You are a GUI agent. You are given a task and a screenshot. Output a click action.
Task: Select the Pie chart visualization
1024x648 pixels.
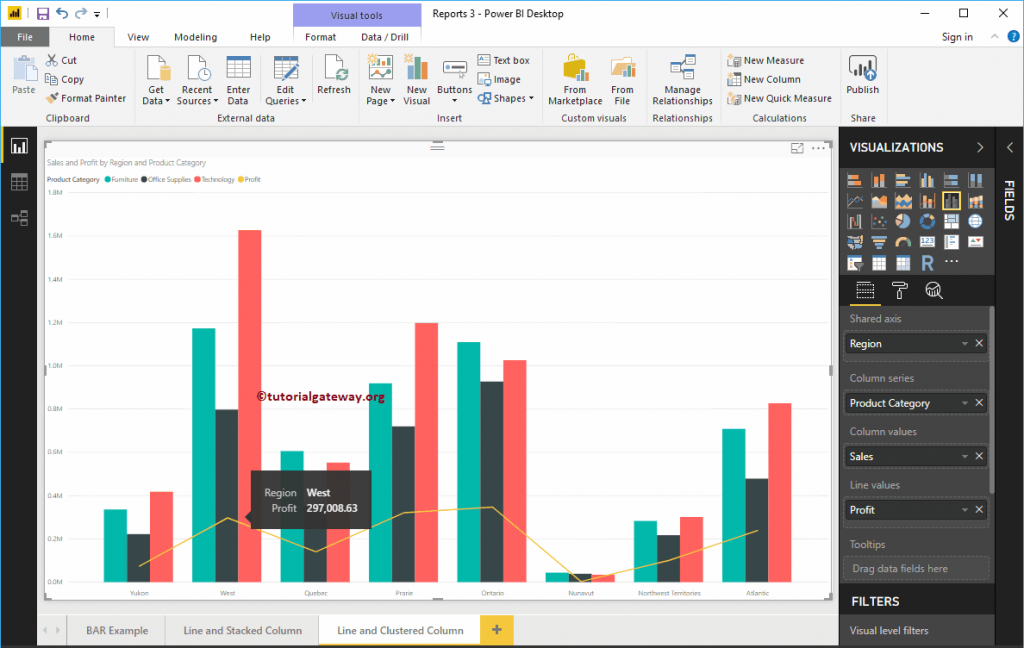point(903,221)
